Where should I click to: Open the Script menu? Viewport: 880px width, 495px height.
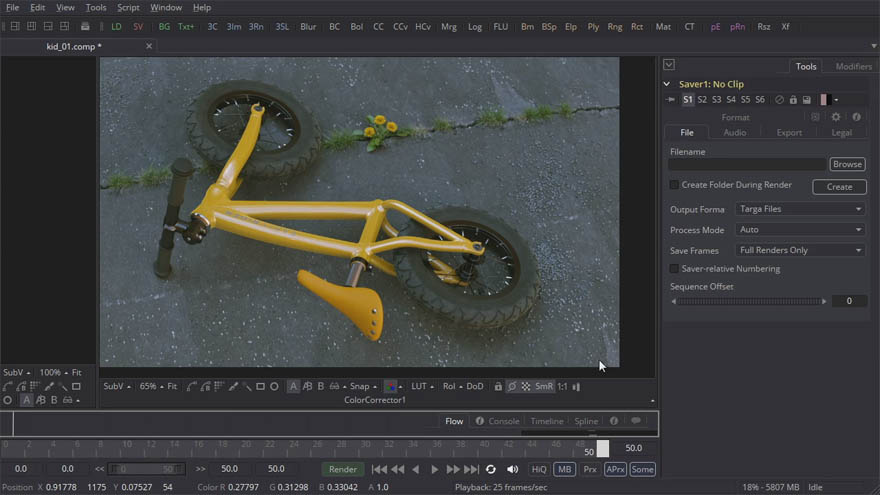(x=128, y=7)
